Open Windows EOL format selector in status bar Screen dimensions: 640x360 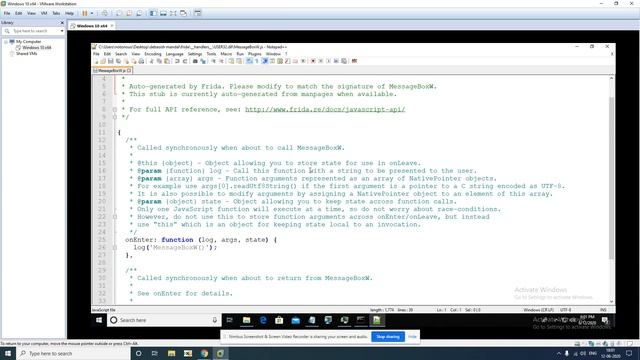pyautogui.click(x=539, y=310)
